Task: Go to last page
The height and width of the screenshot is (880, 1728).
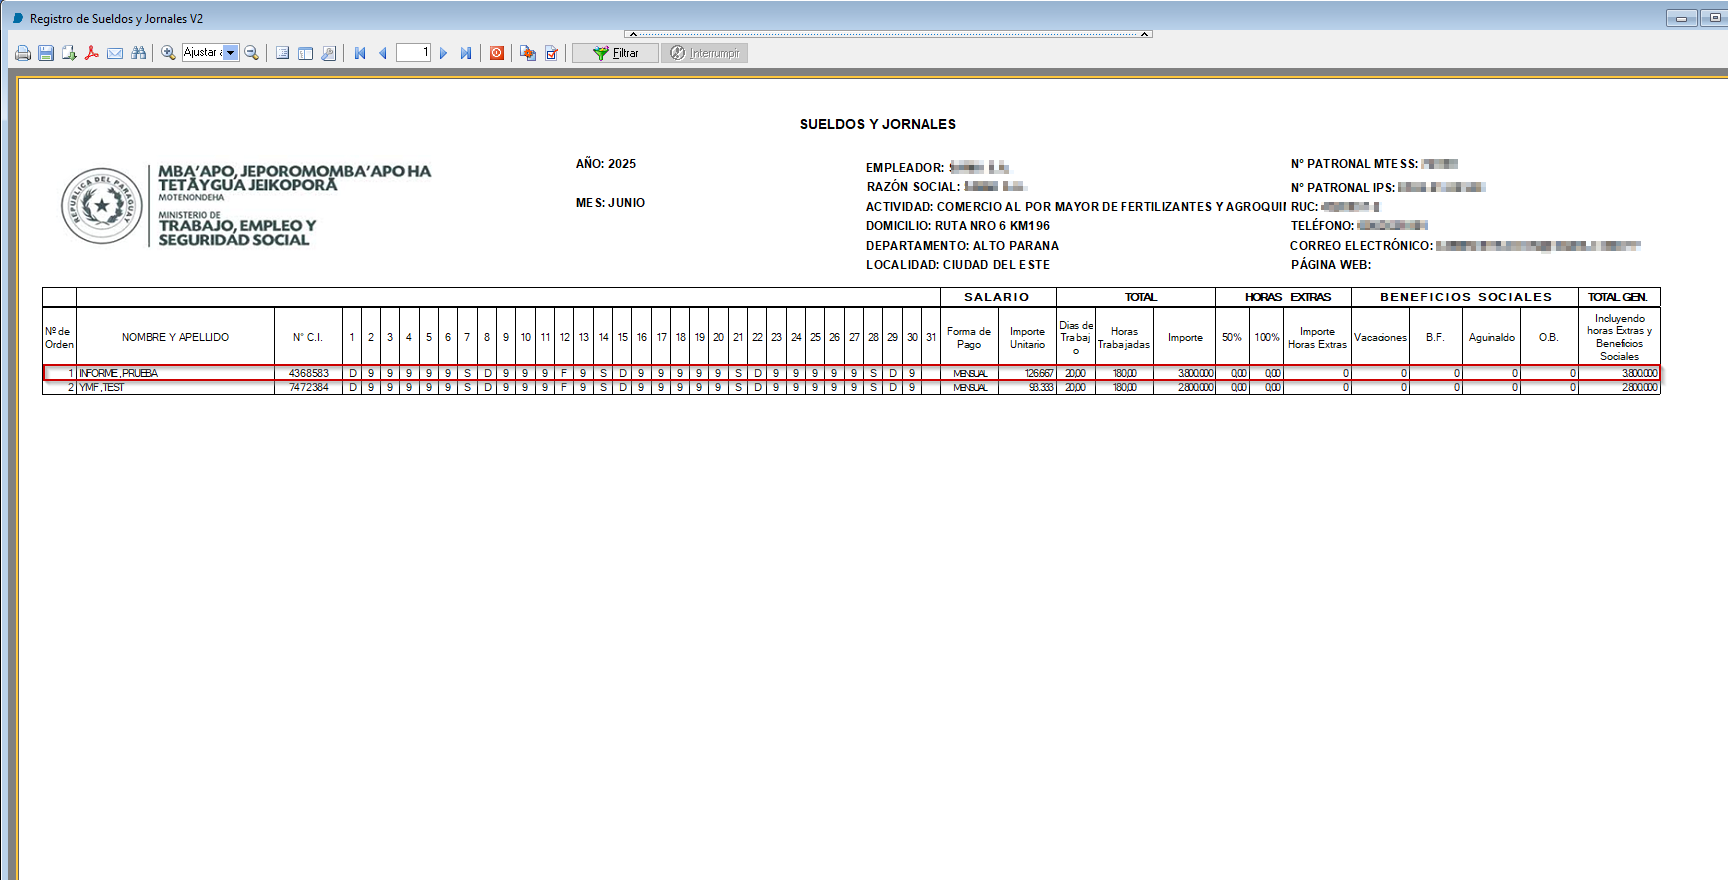Action: [466, 53]
